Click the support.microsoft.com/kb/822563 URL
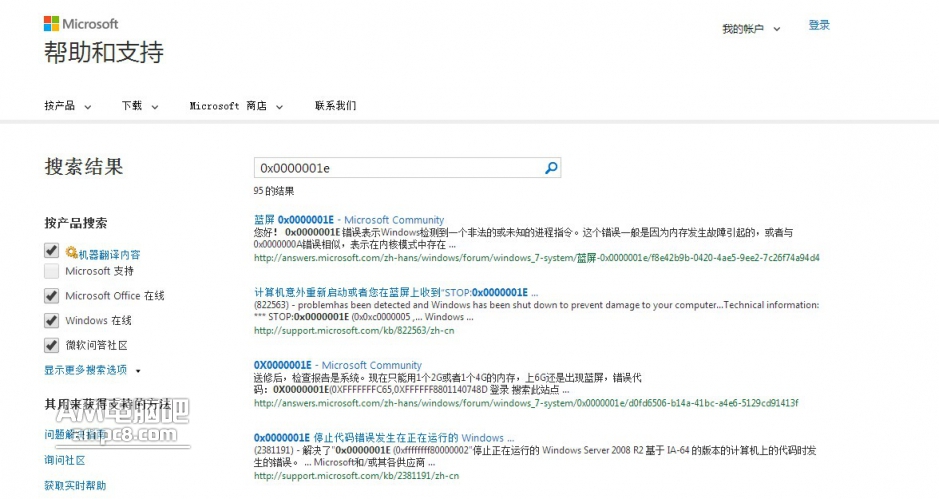This screenshot has height=499, width=939. coord(354,331)
